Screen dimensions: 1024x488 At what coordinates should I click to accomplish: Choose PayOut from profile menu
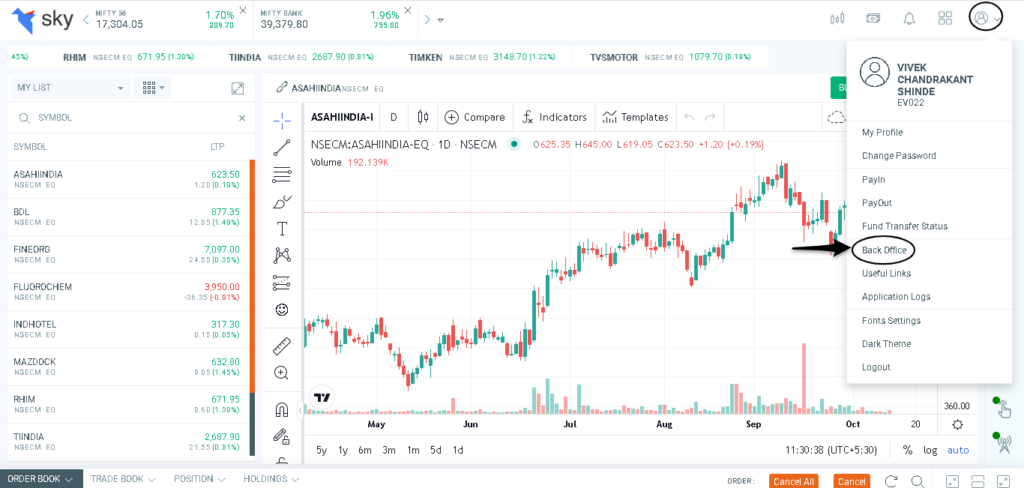click(x=877, y=203)
